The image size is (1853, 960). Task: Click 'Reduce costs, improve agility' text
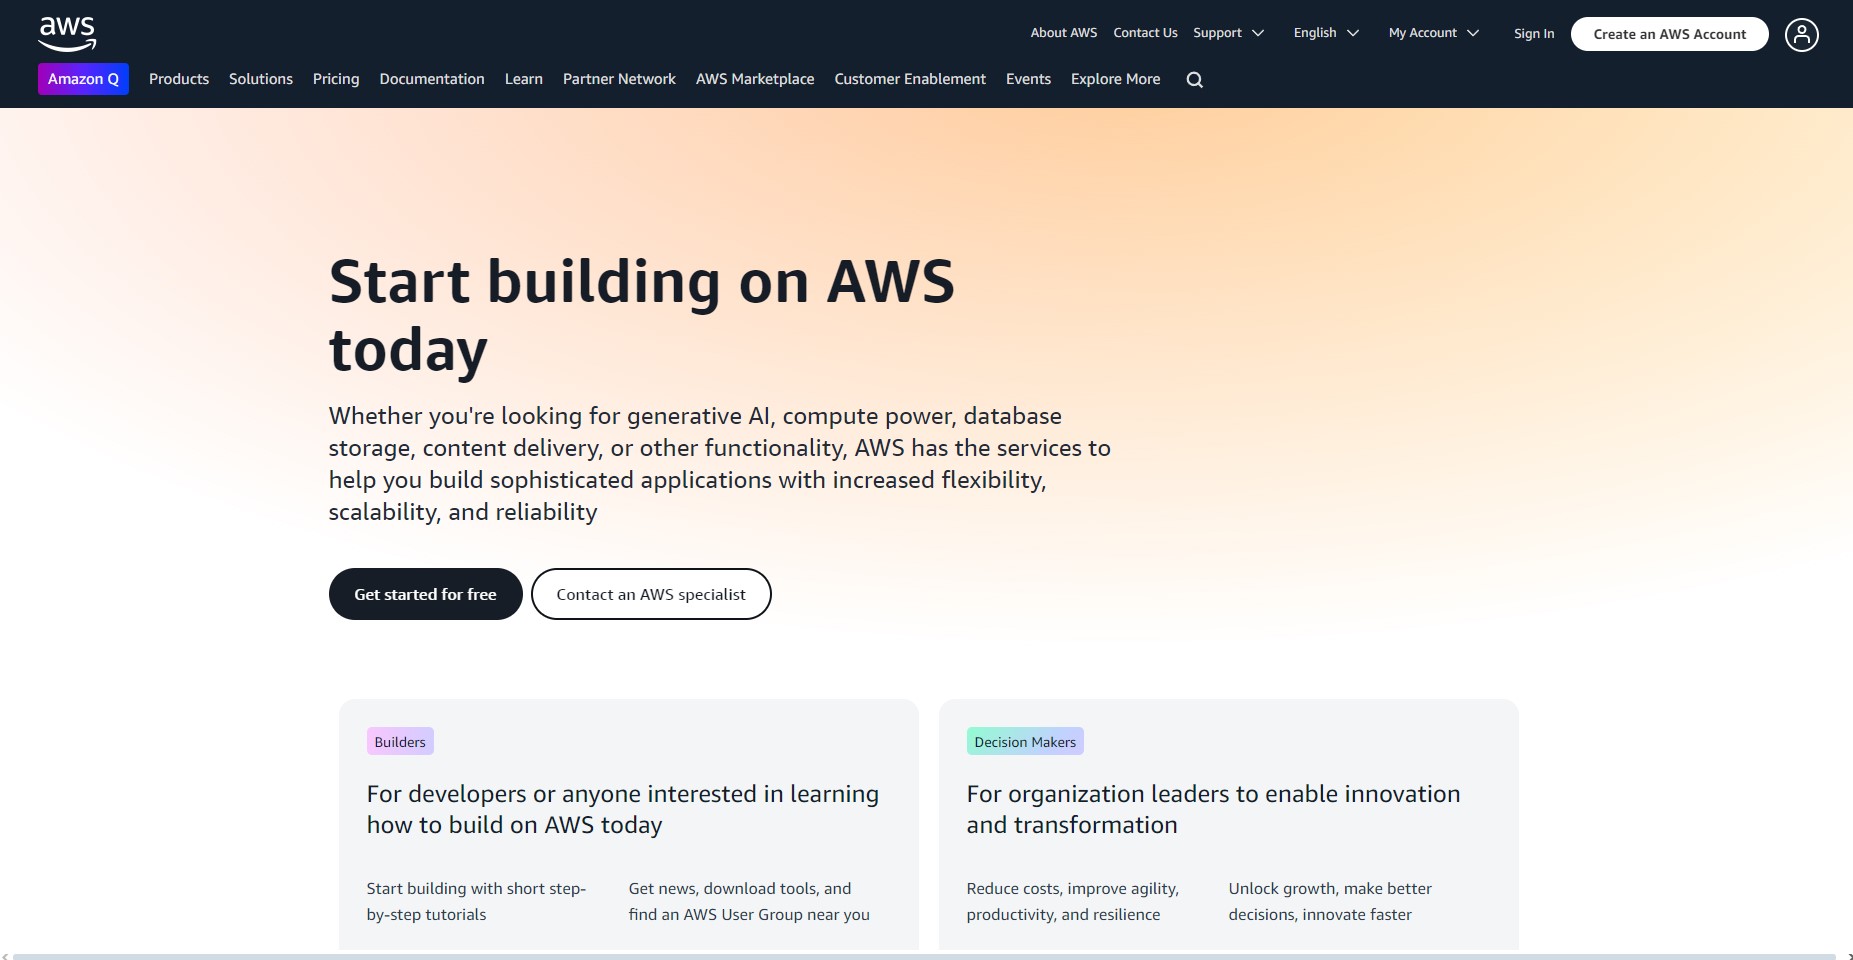(x=1073, y=901)
